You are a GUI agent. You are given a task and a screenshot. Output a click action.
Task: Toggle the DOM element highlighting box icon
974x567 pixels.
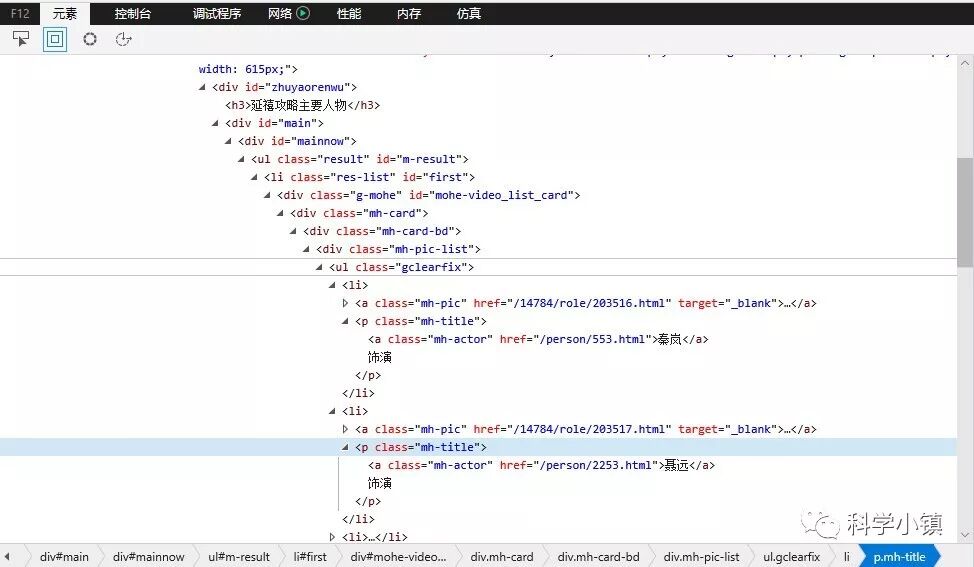55,39
